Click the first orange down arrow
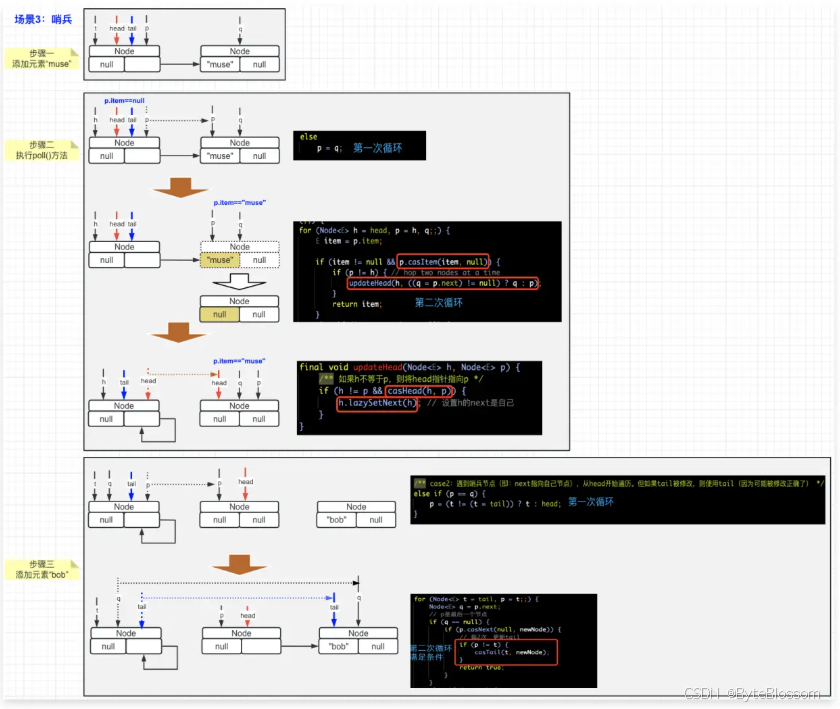 (x=180, y=188)
